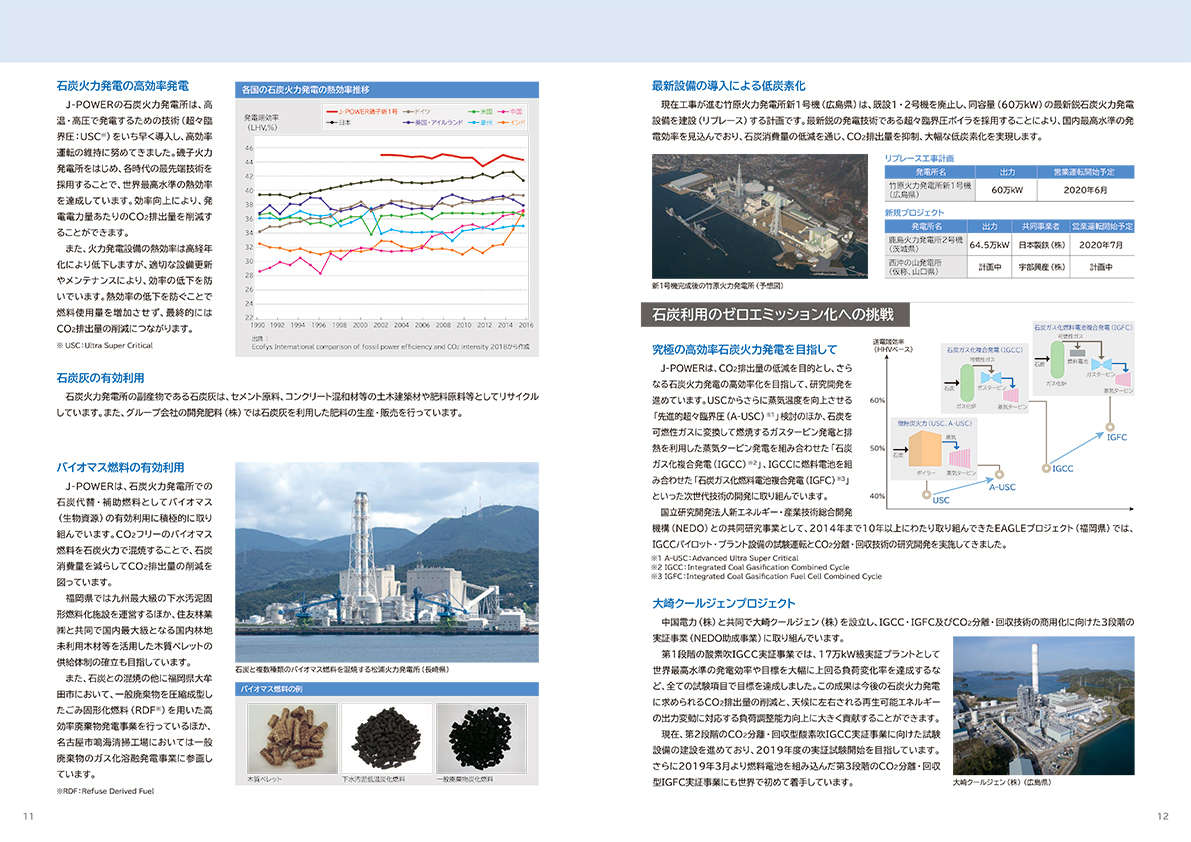The image size is (1191, 842).
Task: Click the 共同事業者 column header
Action: point(1041,226)
